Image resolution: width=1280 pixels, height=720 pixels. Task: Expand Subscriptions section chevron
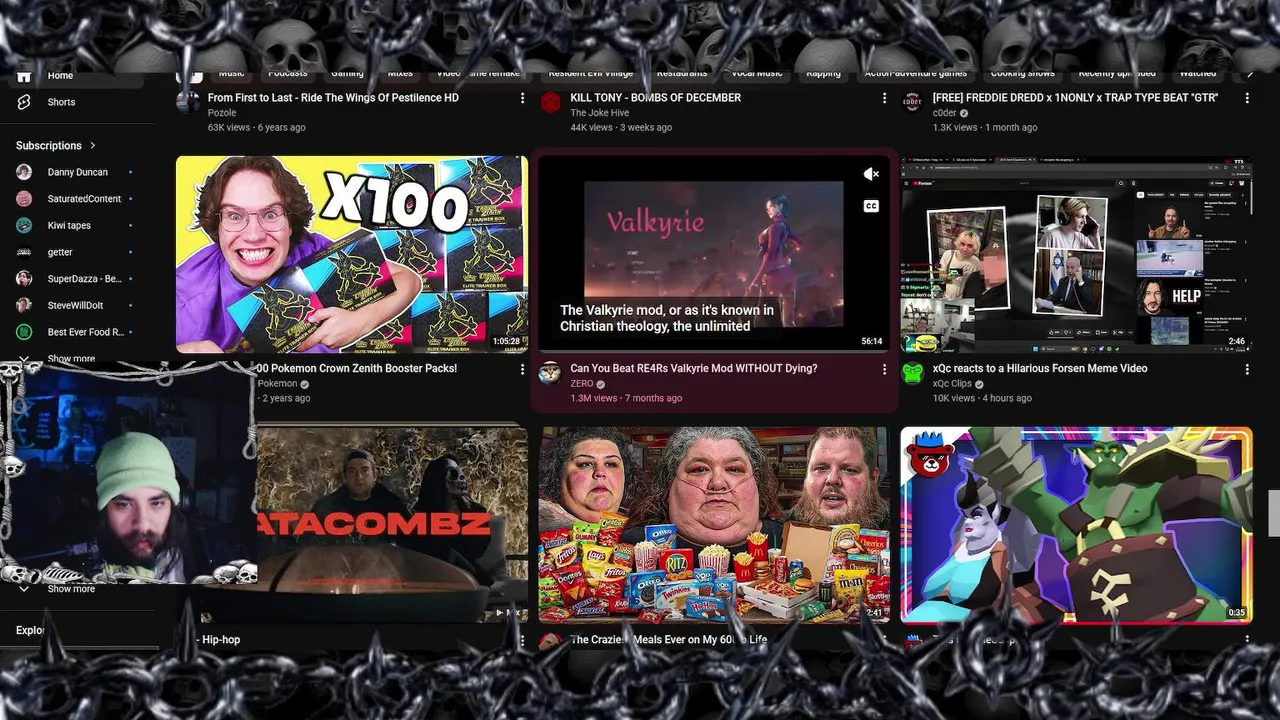click(93, 146)
